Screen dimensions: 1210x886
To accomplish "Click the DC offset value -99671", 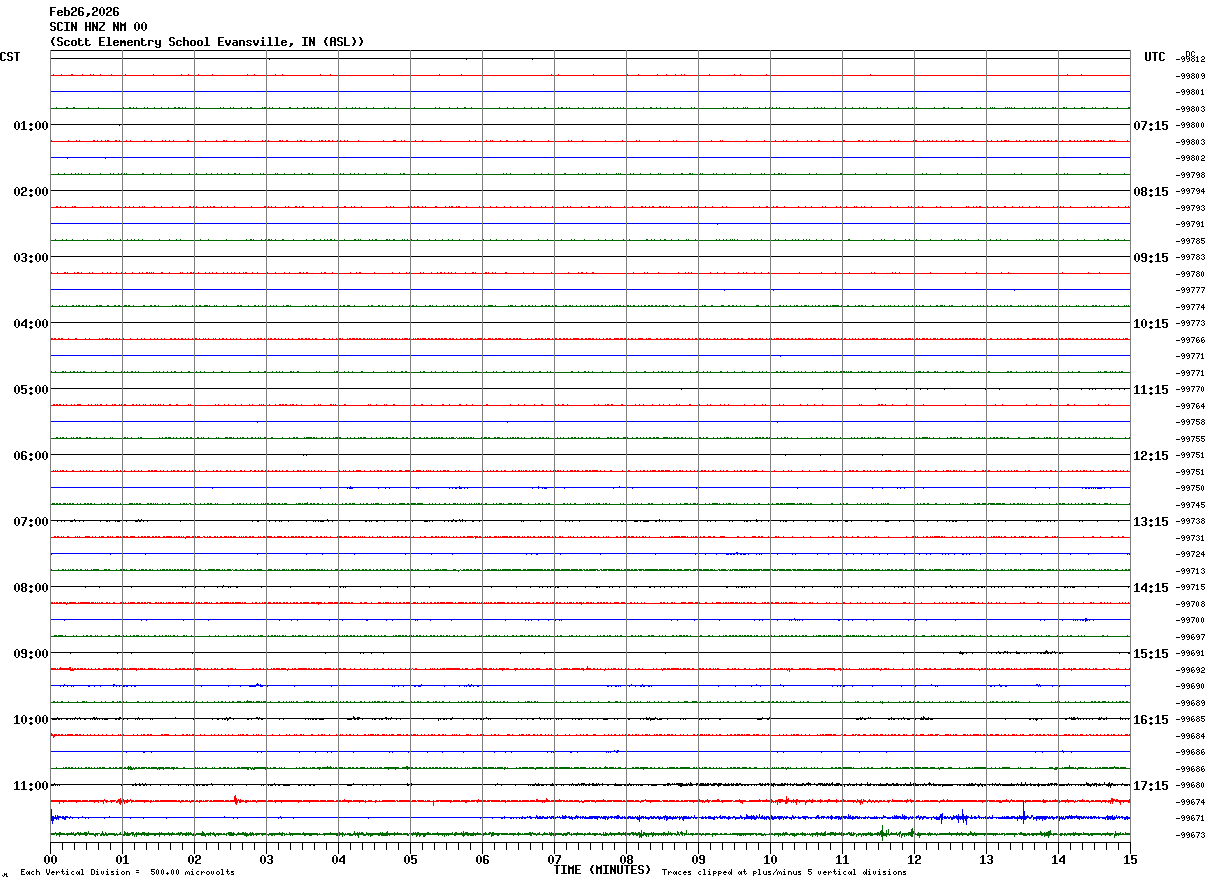I will coord(1190,818).
